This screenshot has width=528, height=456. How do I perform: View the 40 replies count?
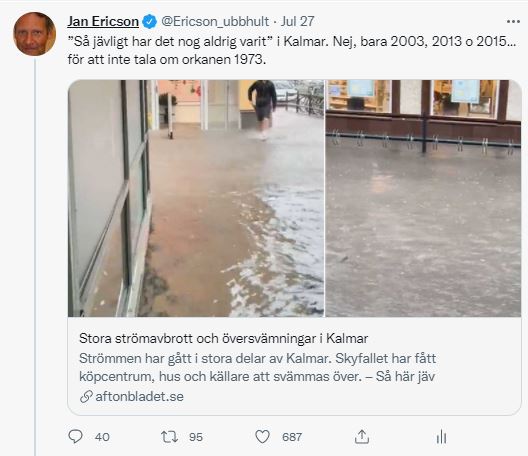click(x=102, y=437)
